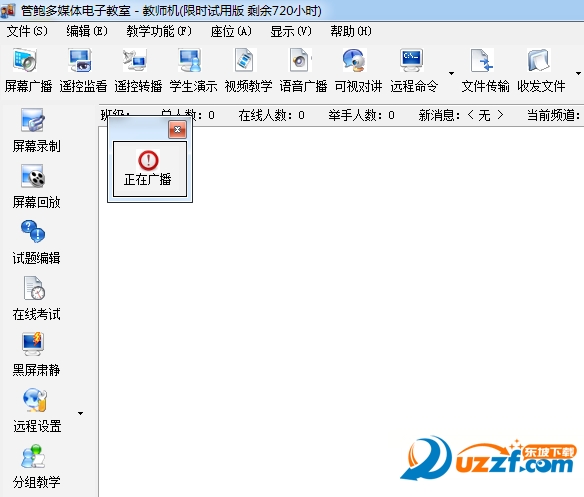Image resolution: width=584 pixels, height=497 pixels.
Task: Close the 正在广播 popup window
Action: pyautogui.click(x=177, y=130)
